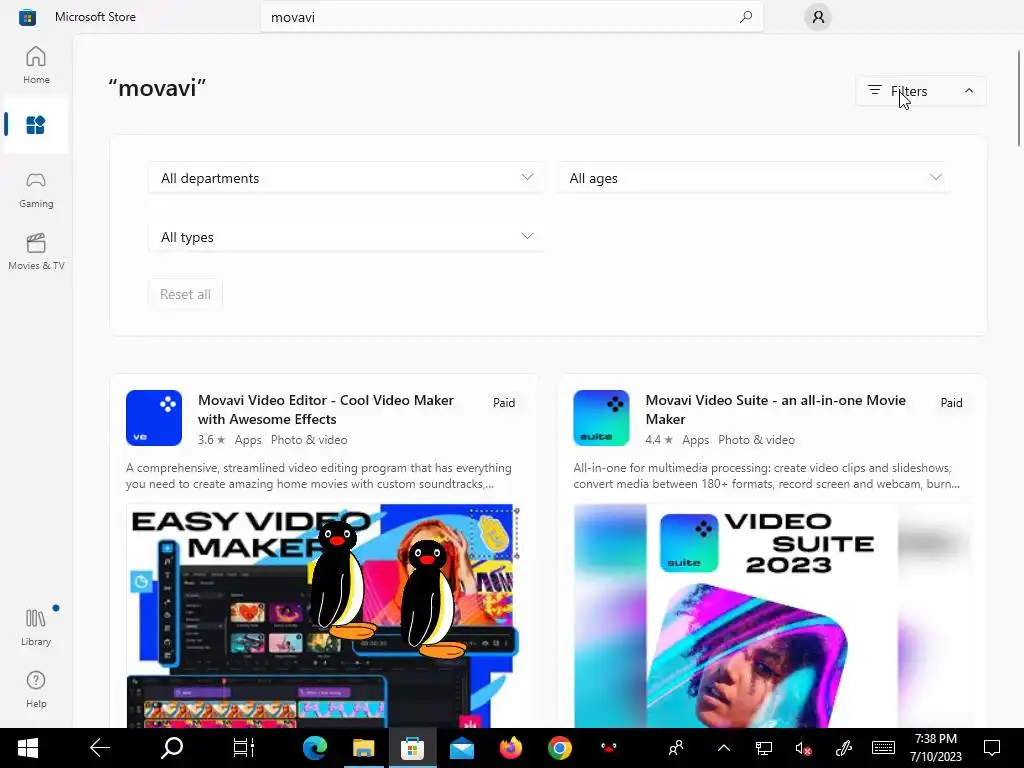This screenshot has height=768, width=1024.
Task: Click the search magnifier icon in search box
Action: click(746, 17)
